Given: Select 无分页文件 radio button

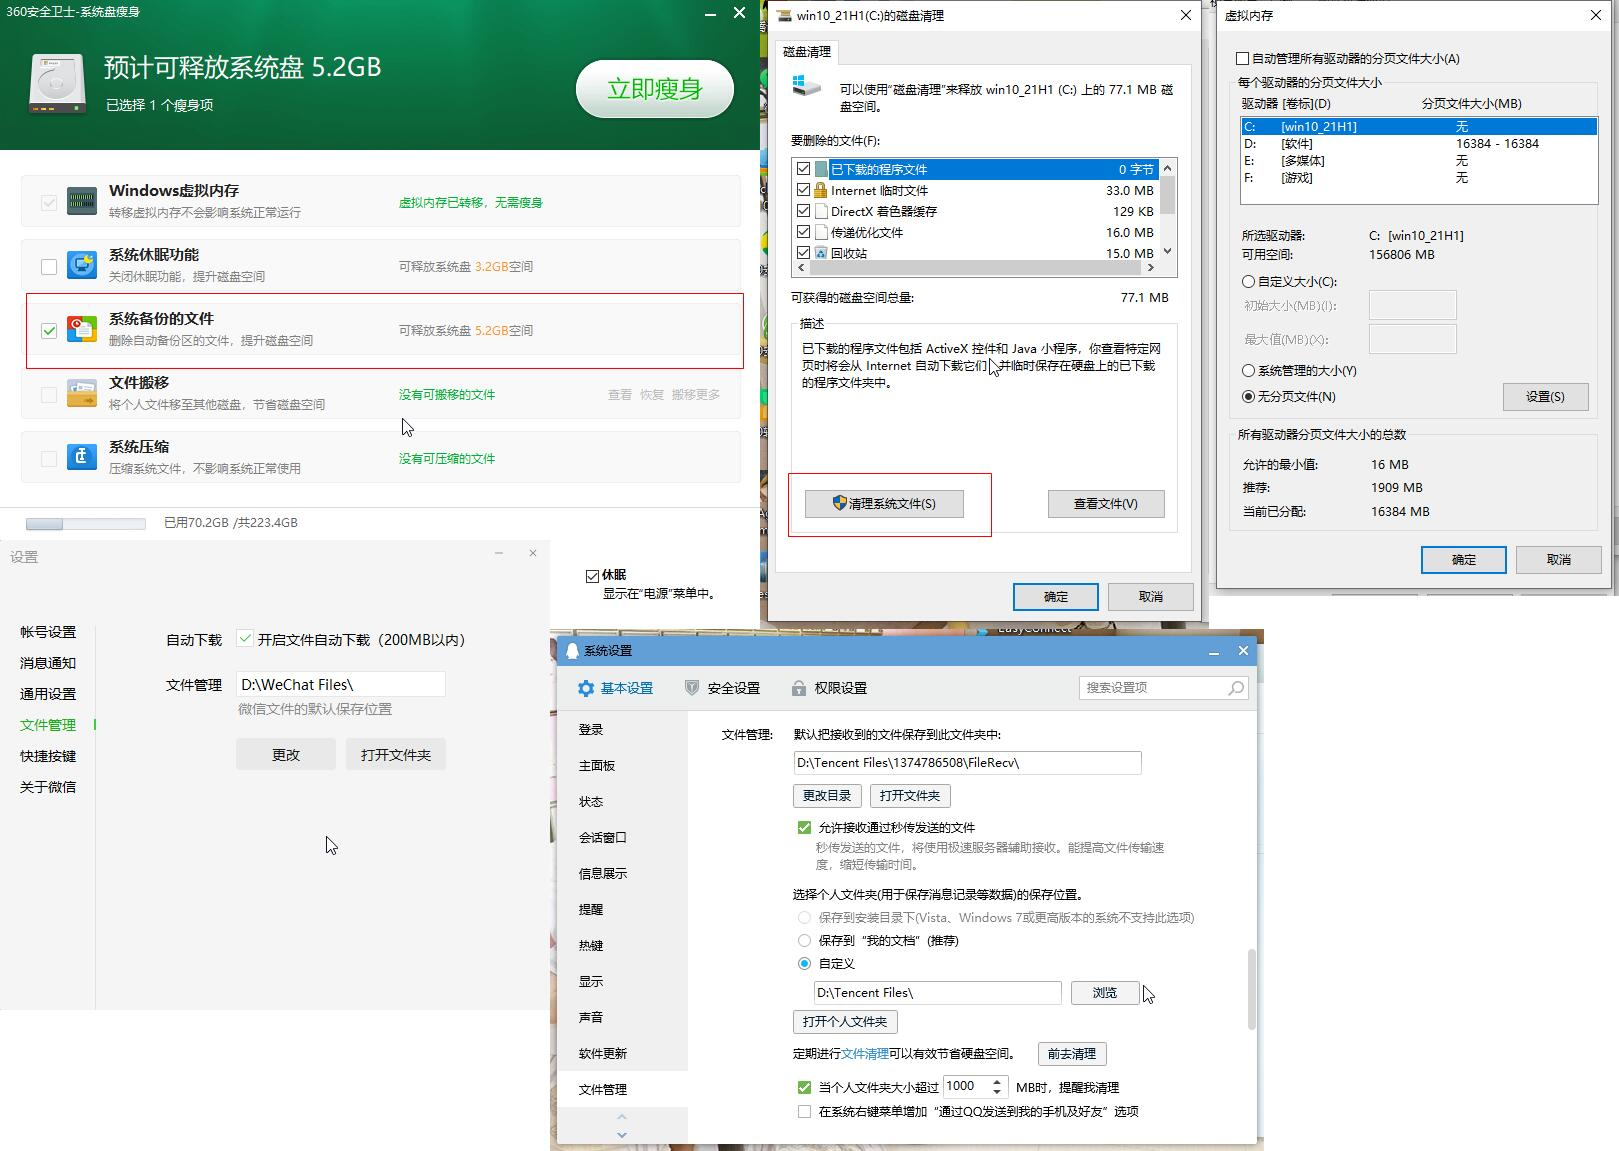Looking at the screenshot, I should [1248, 396].
